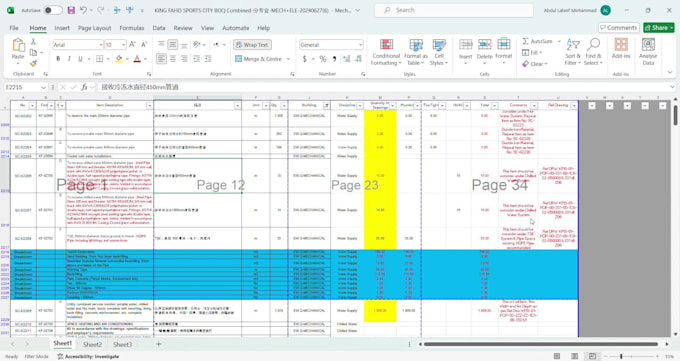Click the Increase Decimal icon
The height and width of the screenshot is (361, 680).
click(347, 59)
